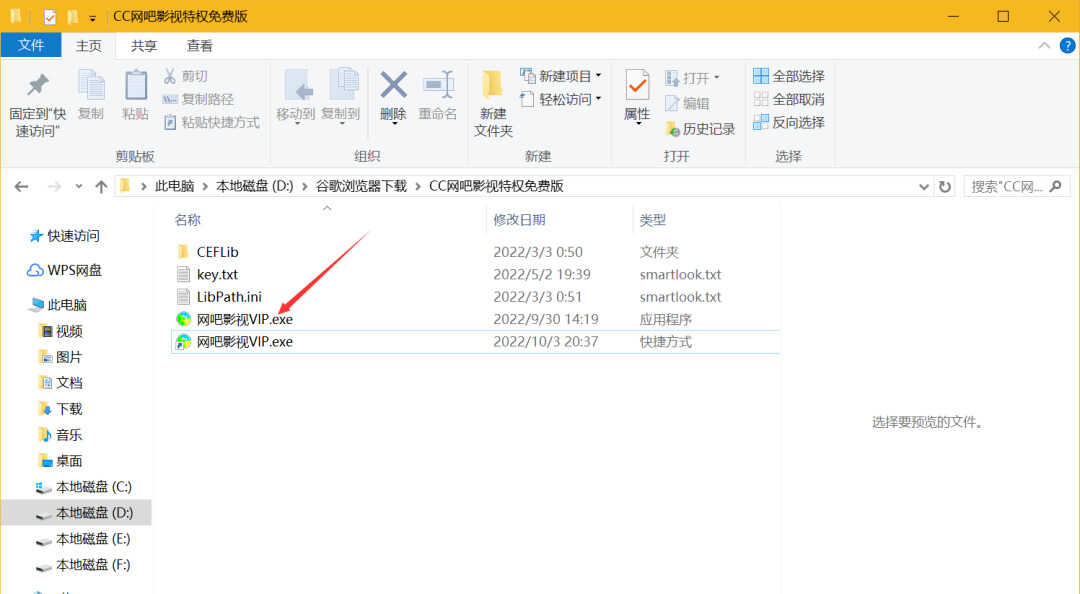Click Paste shortcut (粘贴快捷方式)
The width and height of the screenshot is (1080, 594).
tap(211, 123)
